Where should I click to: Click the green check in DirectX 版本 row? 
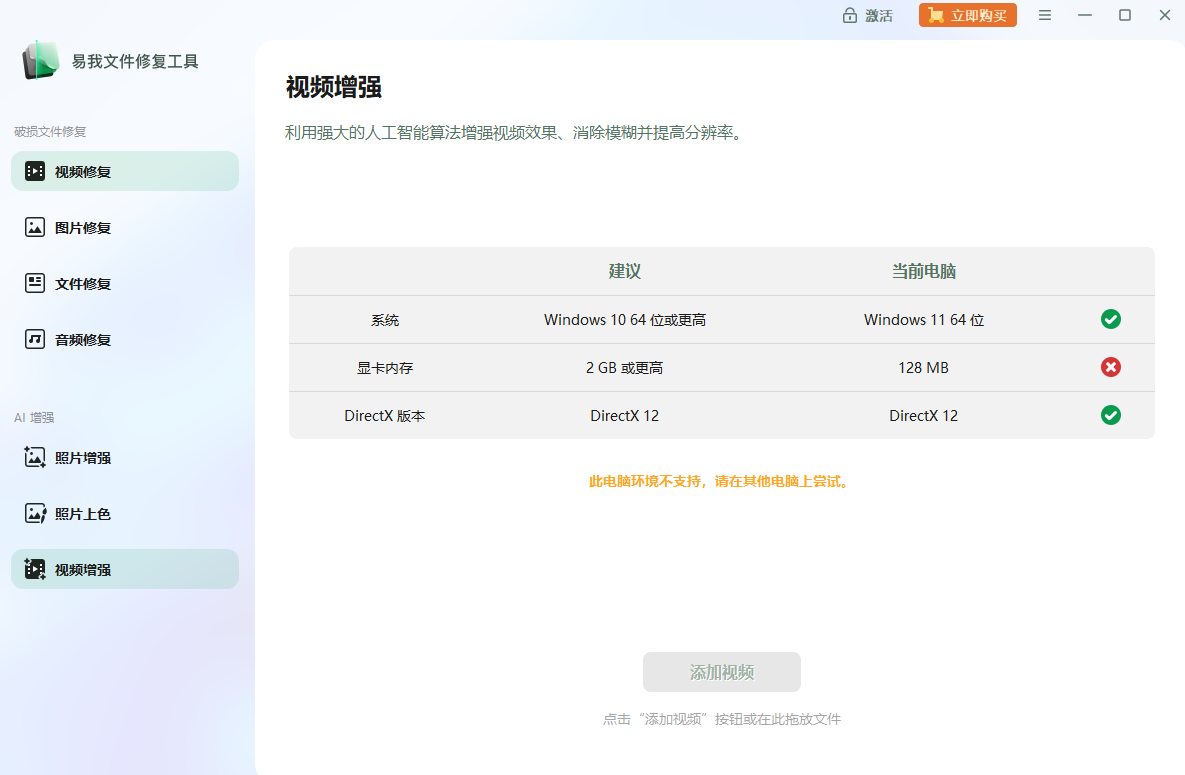pyautogui.click(x=1110, y=415)
